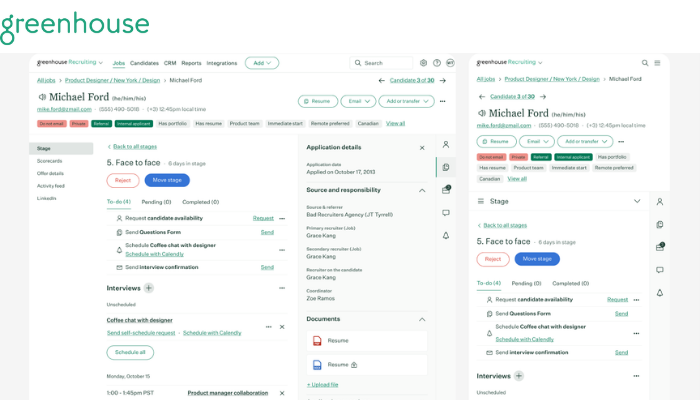The image size is (700, 400).
Task: Open comments icon in right side rail
Action: point(660,270)
